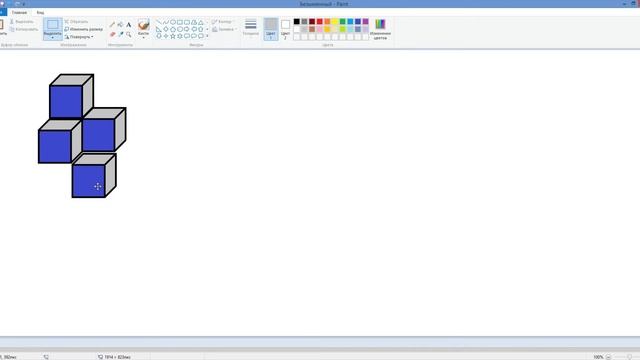Viewport: 640px width, 360px height.
Task: Choose the Diamond shape
Action: pyautogui.click(x=166, y=29)
